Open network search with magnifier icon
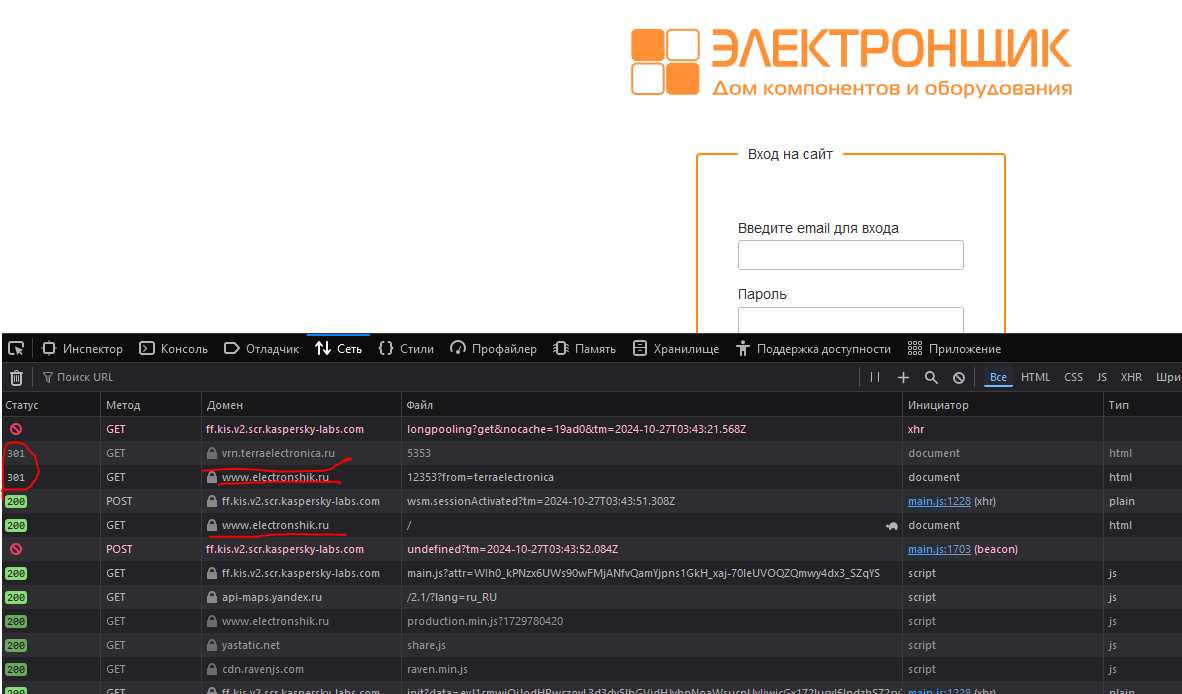 click(931, 378)
